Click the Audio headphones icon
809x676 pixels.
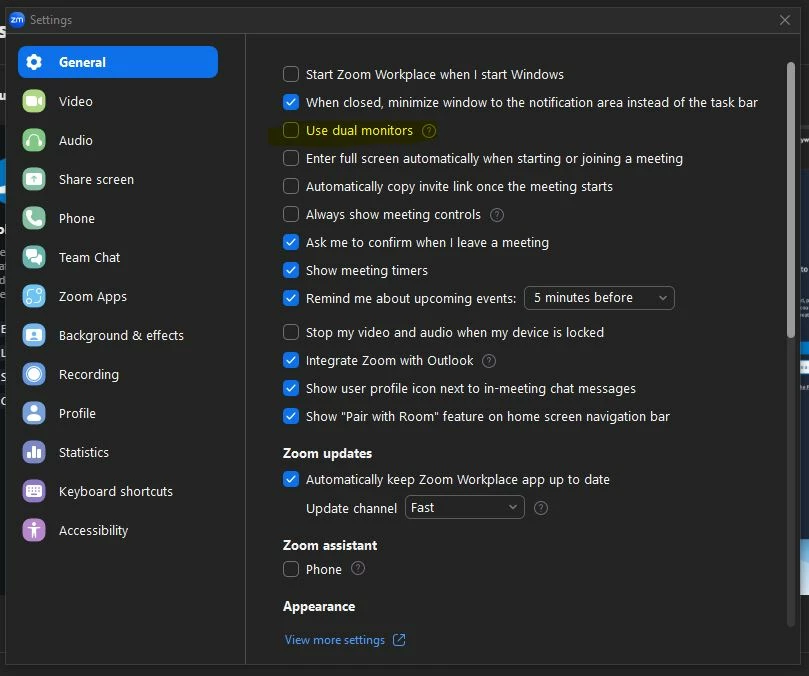pyautogui.click(x=34, y=140)
